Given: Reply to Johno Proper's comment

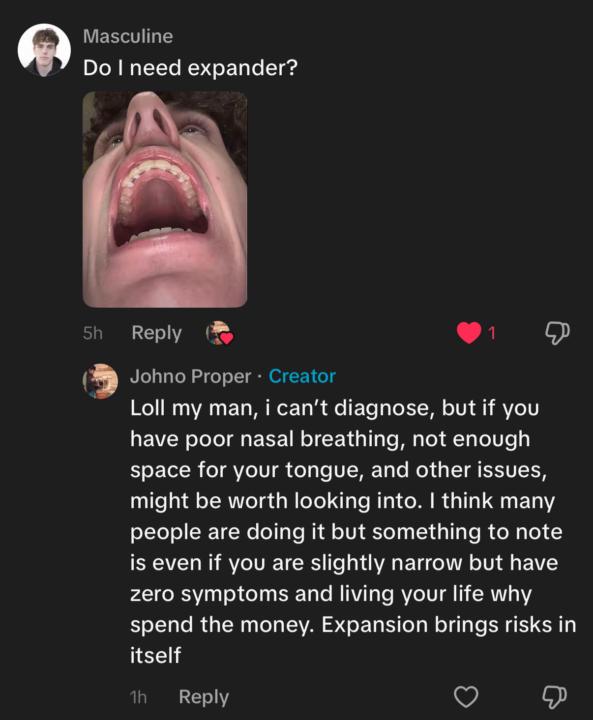Looking at the screenshot, I should [x=203, y=697].
